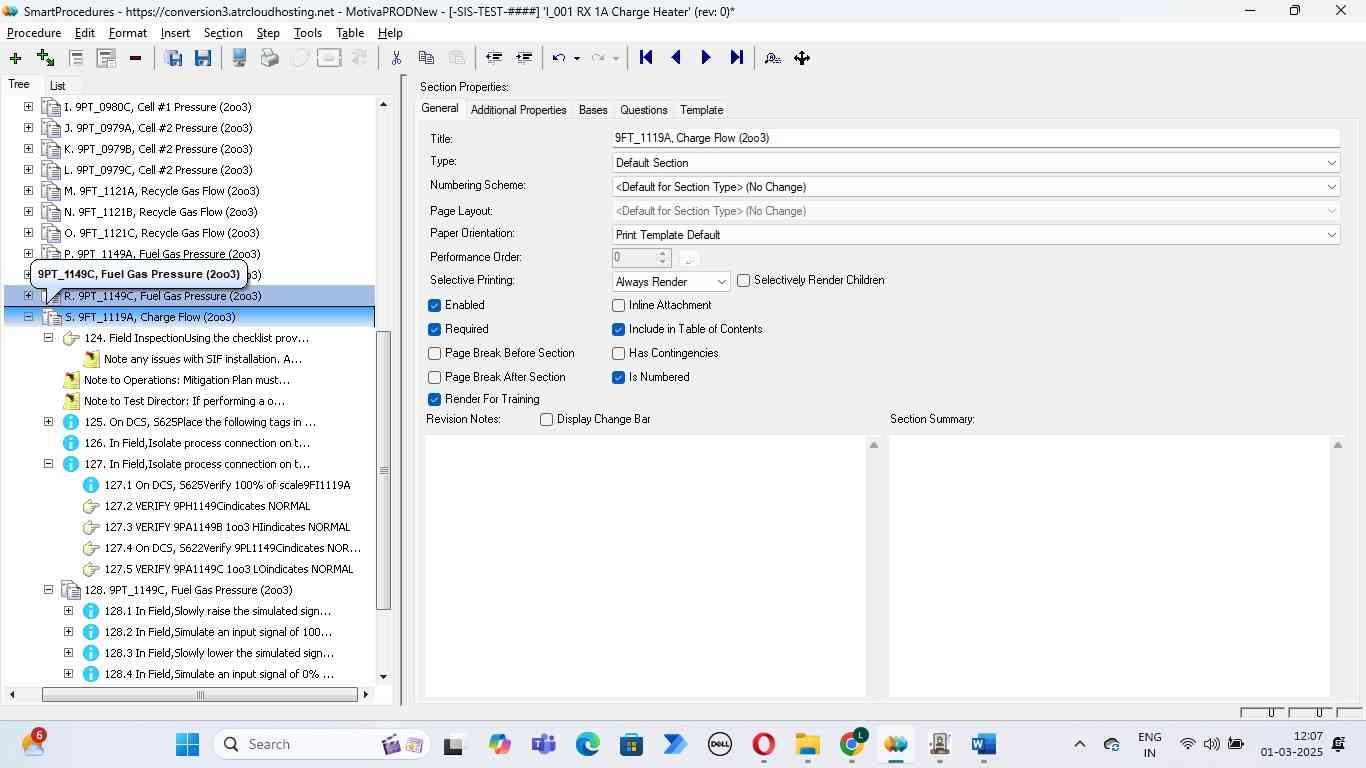
Task: Open the Format menu
Action: 128,33
